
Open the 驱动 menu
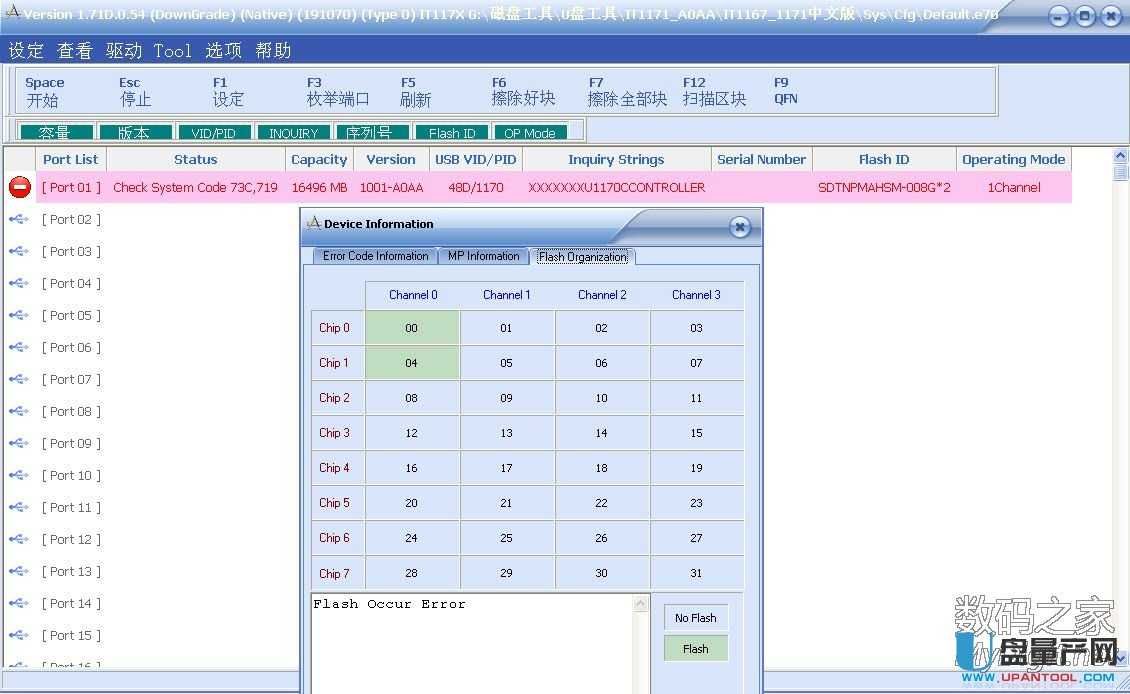click(x=124, y=51)
